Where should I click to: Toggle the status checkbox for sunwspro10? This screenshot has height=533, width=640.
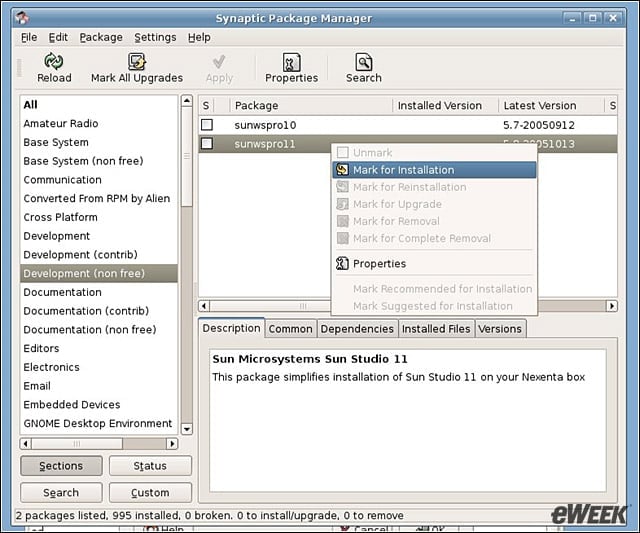click(207, 125)
